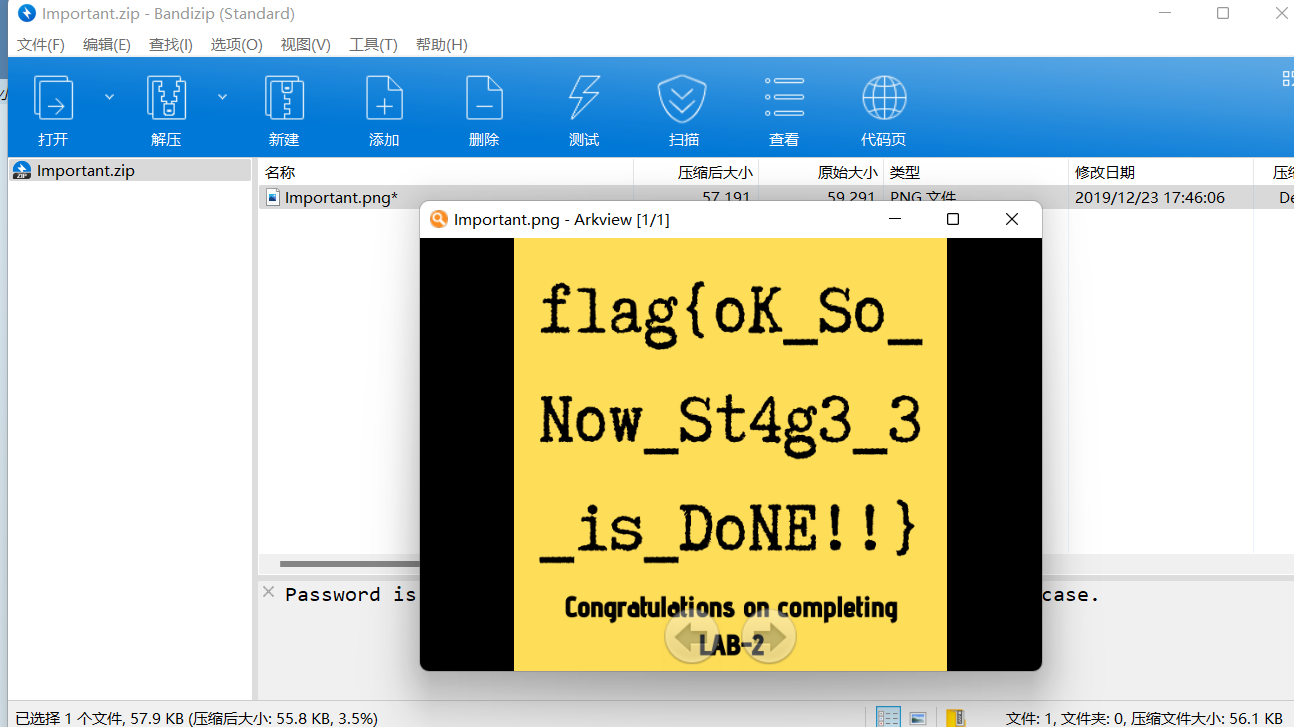This screenshot has width=1294, height=727.
Task: Switch to details list view in status bar
Action: pyautogui.click(x=888, y=717)
